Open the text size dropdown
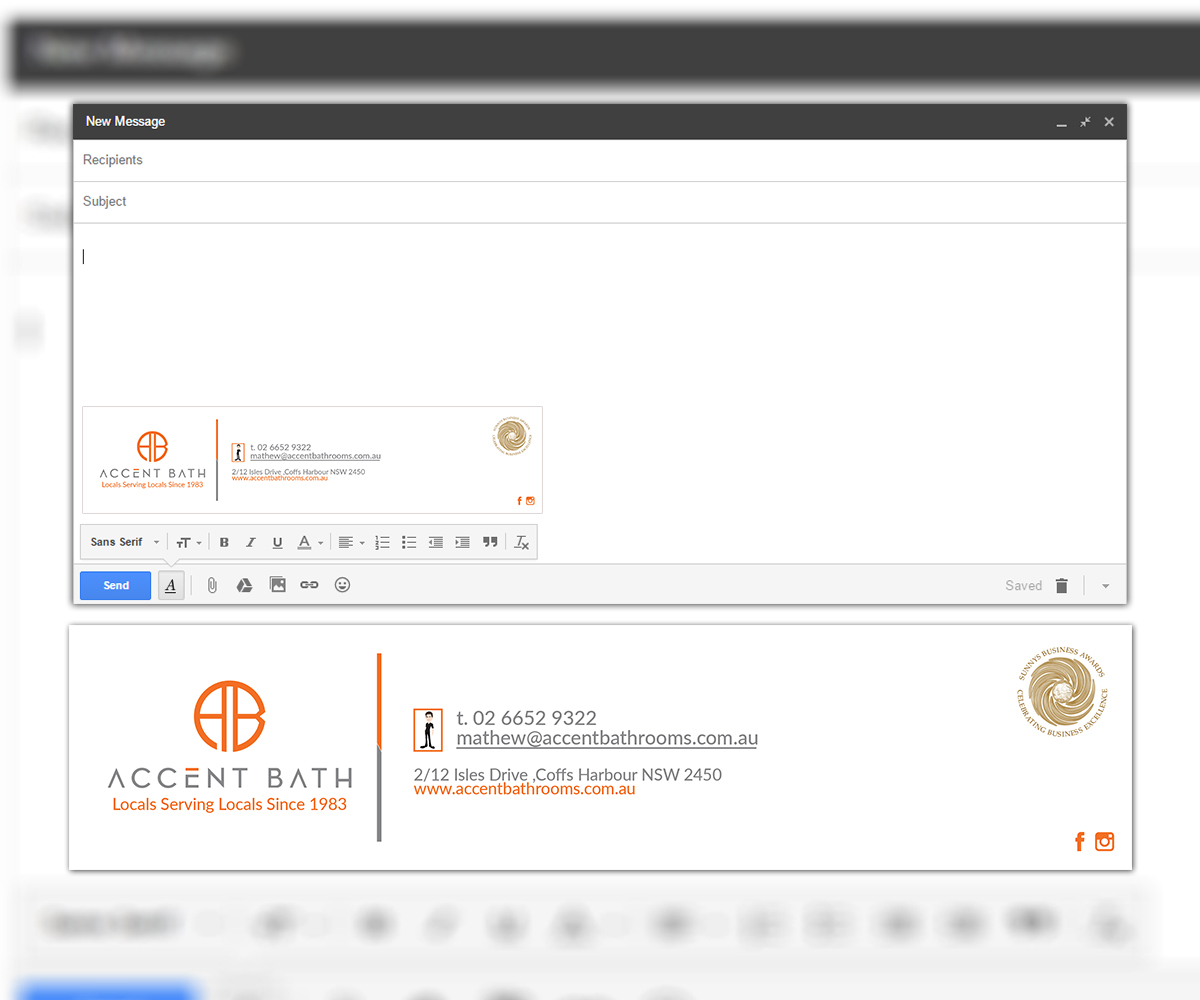This screenshot has width=1200, height=1000. (x=188, y=542)
